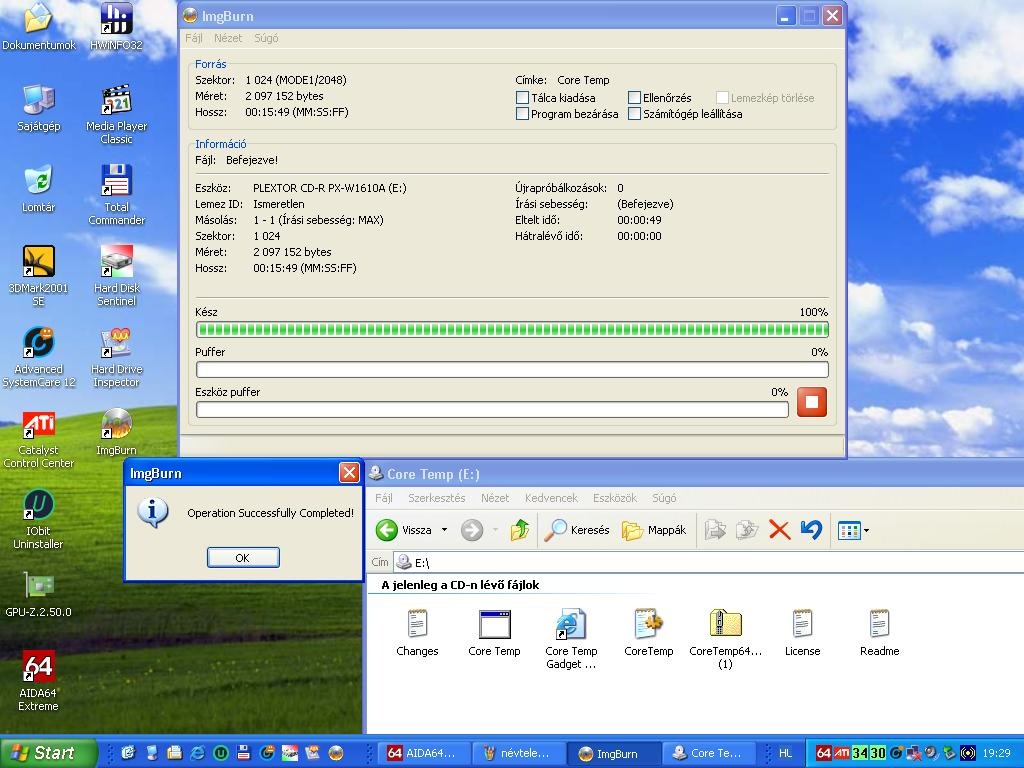Select the AIDA64 Extreme desktop icon
The height and width of the screenshot is (768, 1024).
39,680
